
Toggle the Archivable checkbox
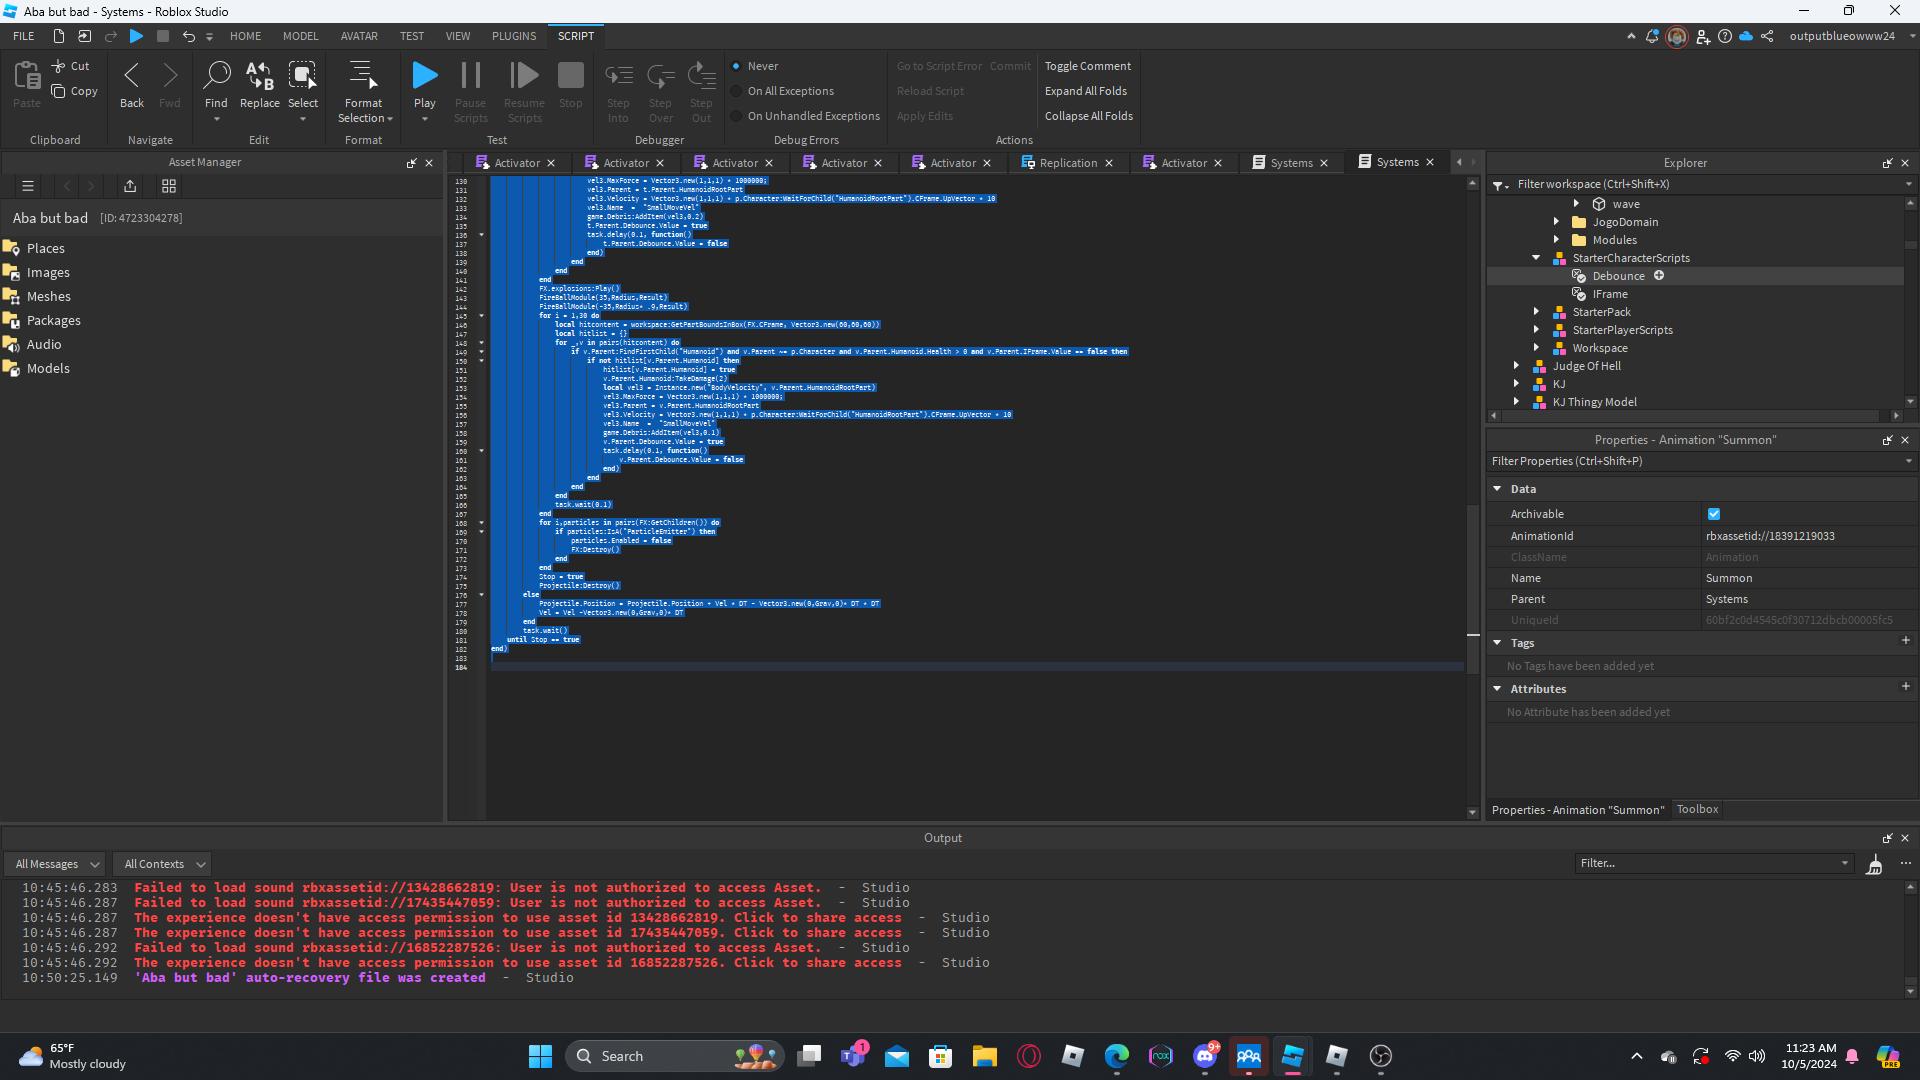pos(1714,514)
